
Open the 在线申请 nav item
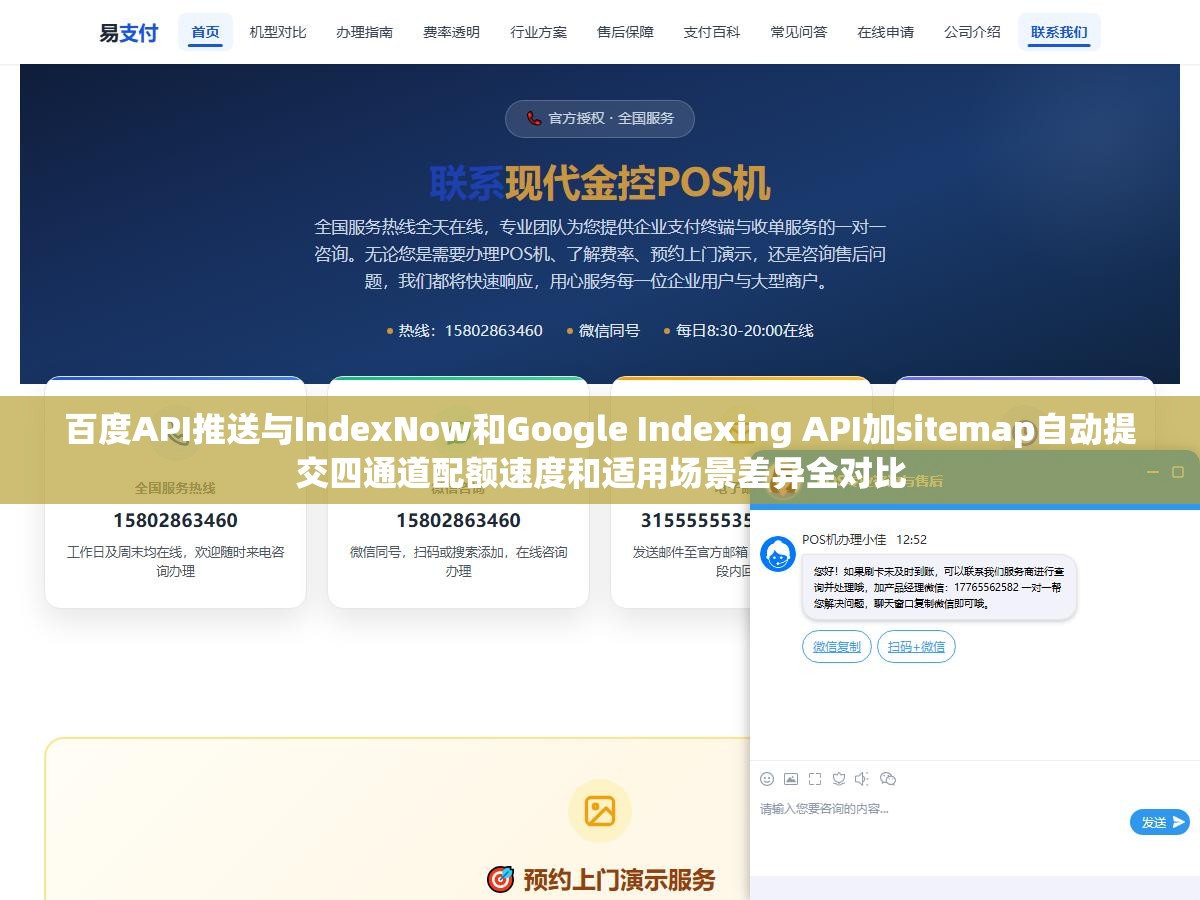tap(886, 32)
